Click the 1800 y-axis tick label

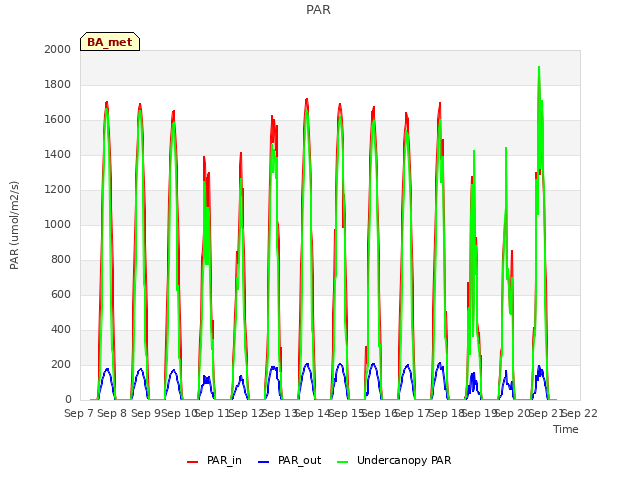(58, 84)
